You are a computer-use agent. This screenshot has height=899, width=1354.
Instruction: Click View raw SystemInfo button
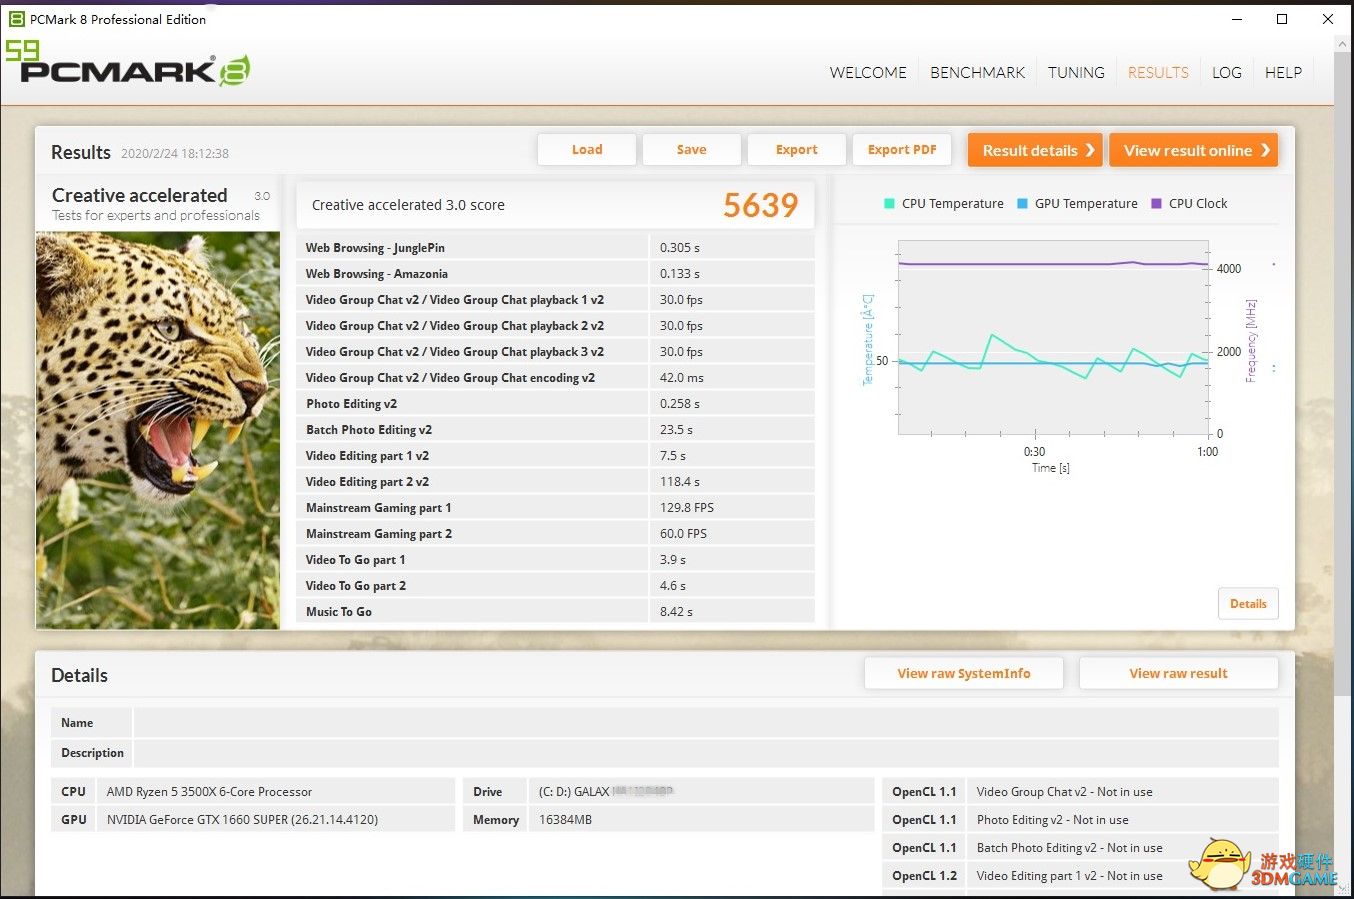click(964, 673)
